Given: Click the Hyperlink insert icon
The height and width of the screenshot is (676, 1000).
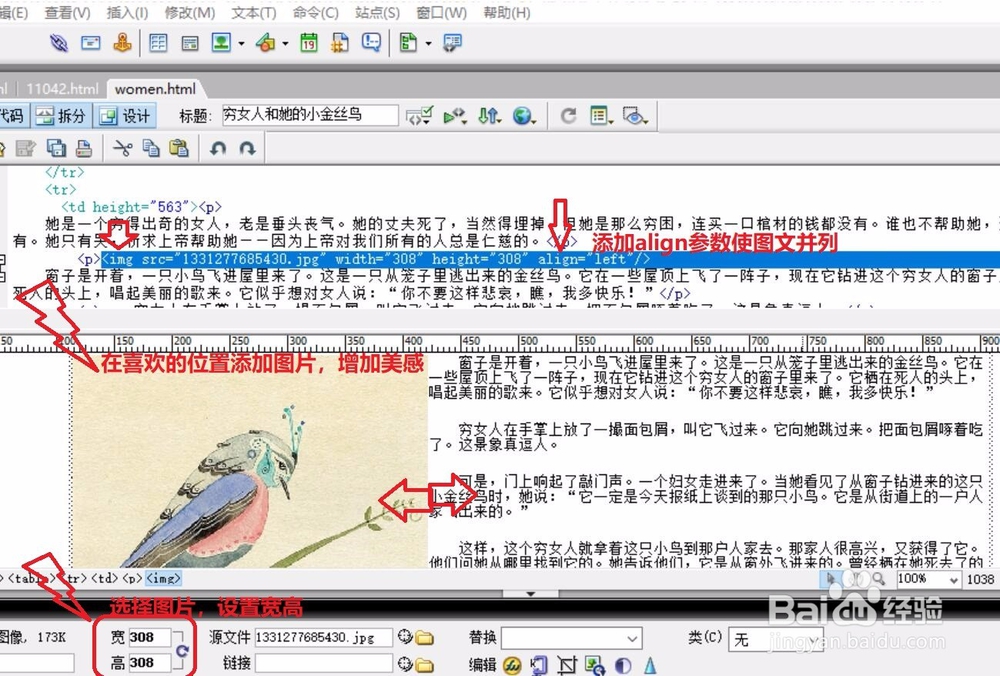Looking at the screenshot, I should click(59, 43).
